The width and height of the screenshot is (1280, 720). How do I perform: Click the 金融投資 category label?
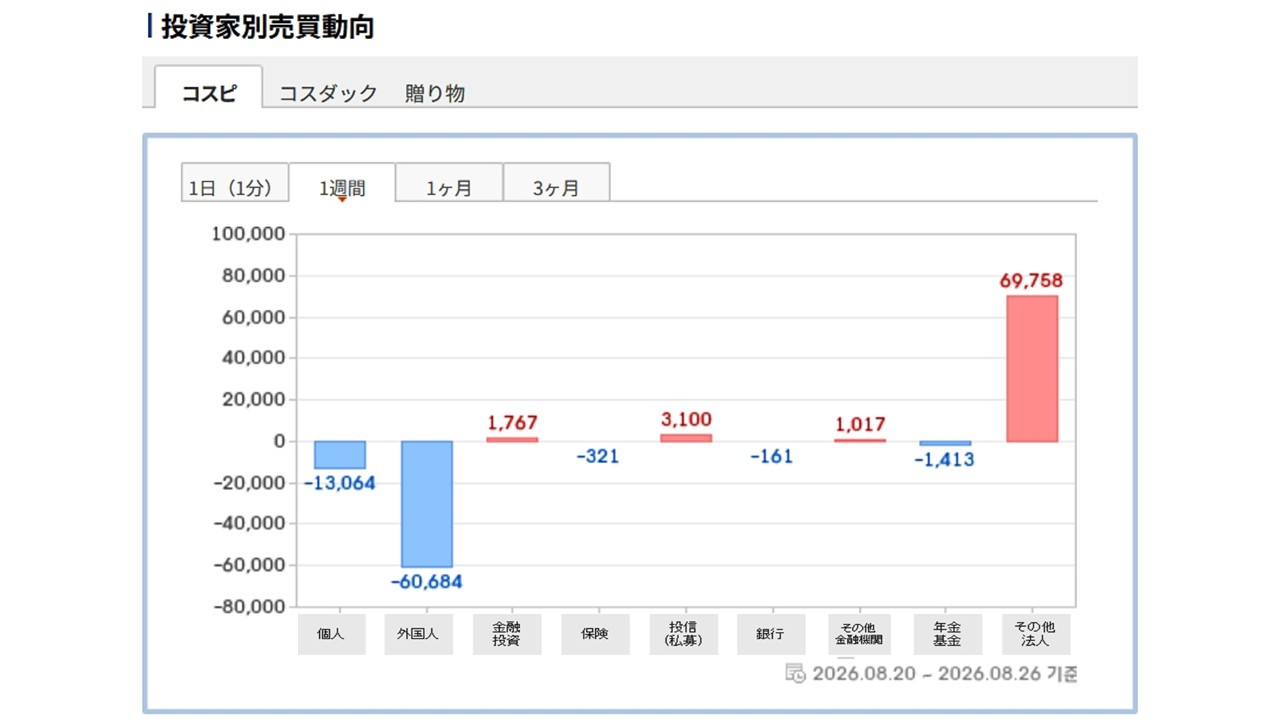(x=507, y=634)
